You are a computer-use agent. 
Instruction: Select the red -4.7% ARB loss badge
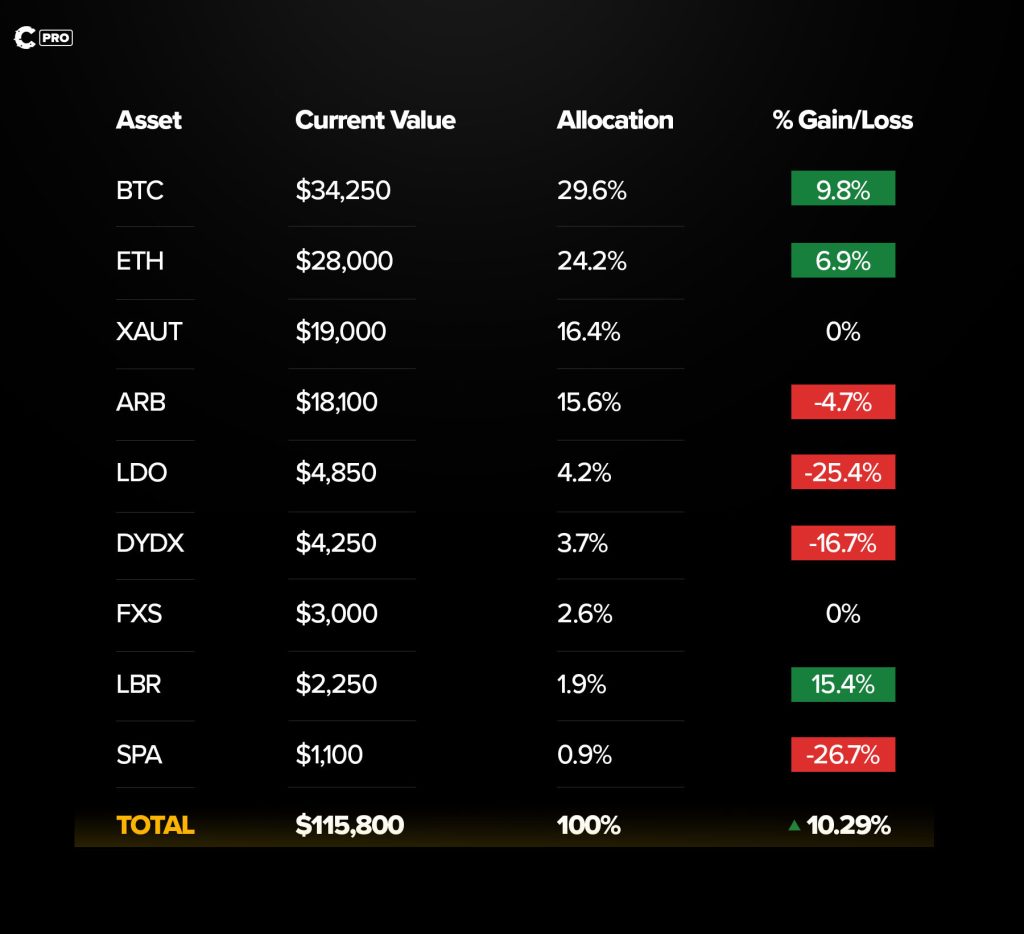click(x=843, y=402)
